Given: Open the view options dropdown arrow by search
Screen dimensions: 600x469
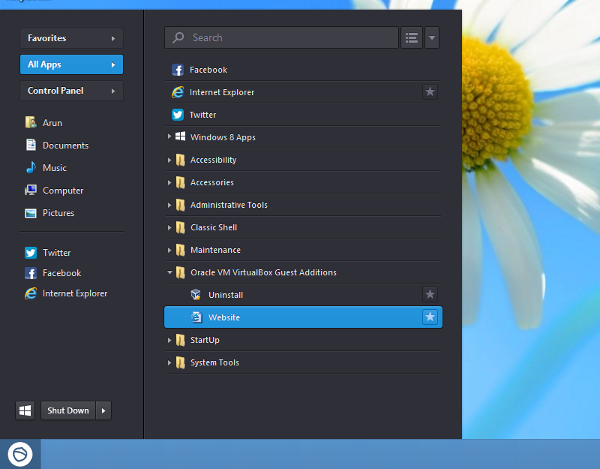Looking at the screenshot, I should click(x=432, y=37).
